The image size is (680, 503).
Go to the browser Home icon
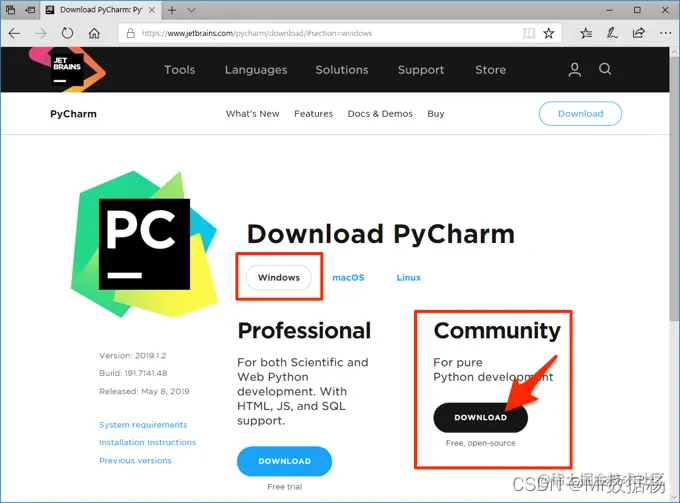94,33
